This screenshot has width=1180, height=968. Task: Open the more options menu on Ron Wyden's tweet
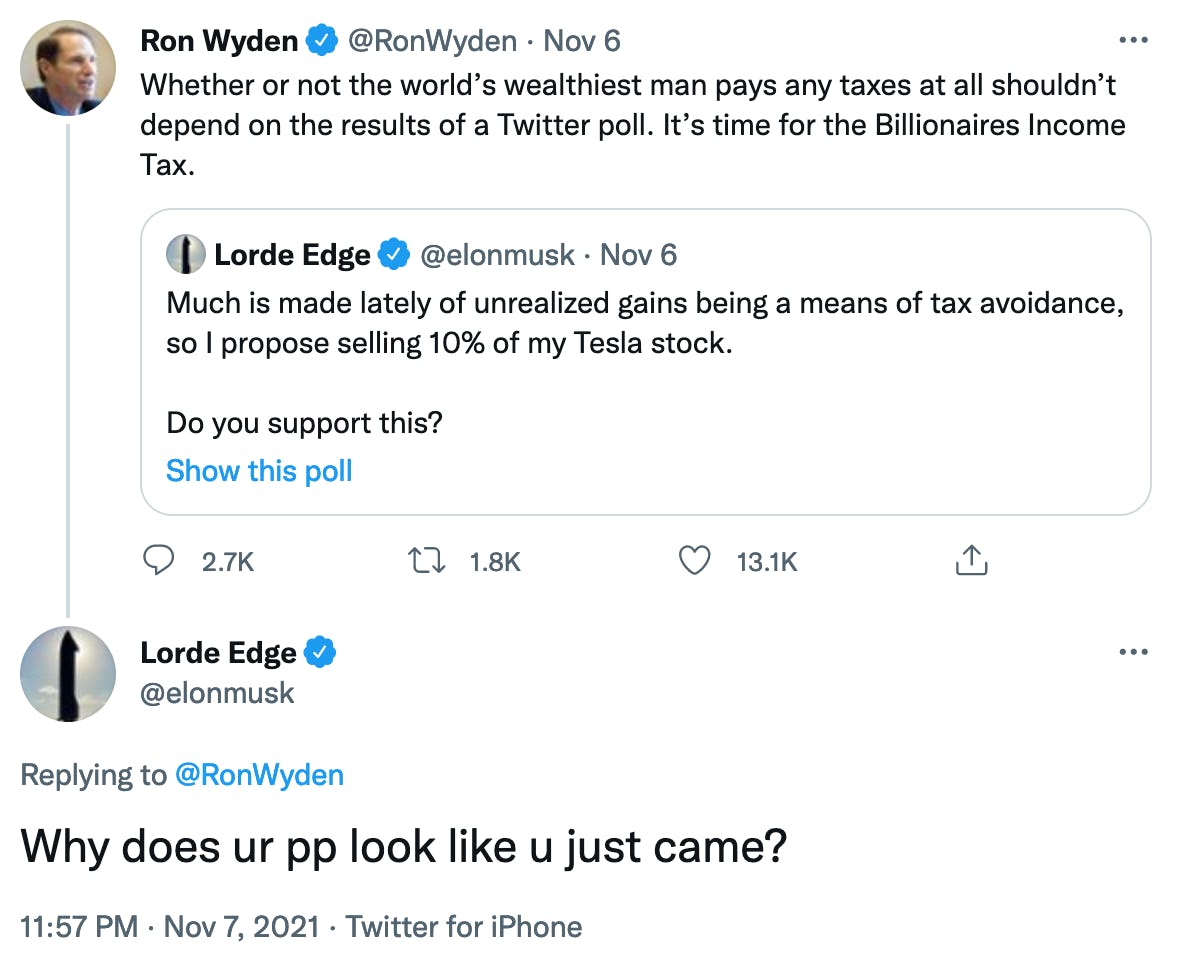tap(1132, 41)
